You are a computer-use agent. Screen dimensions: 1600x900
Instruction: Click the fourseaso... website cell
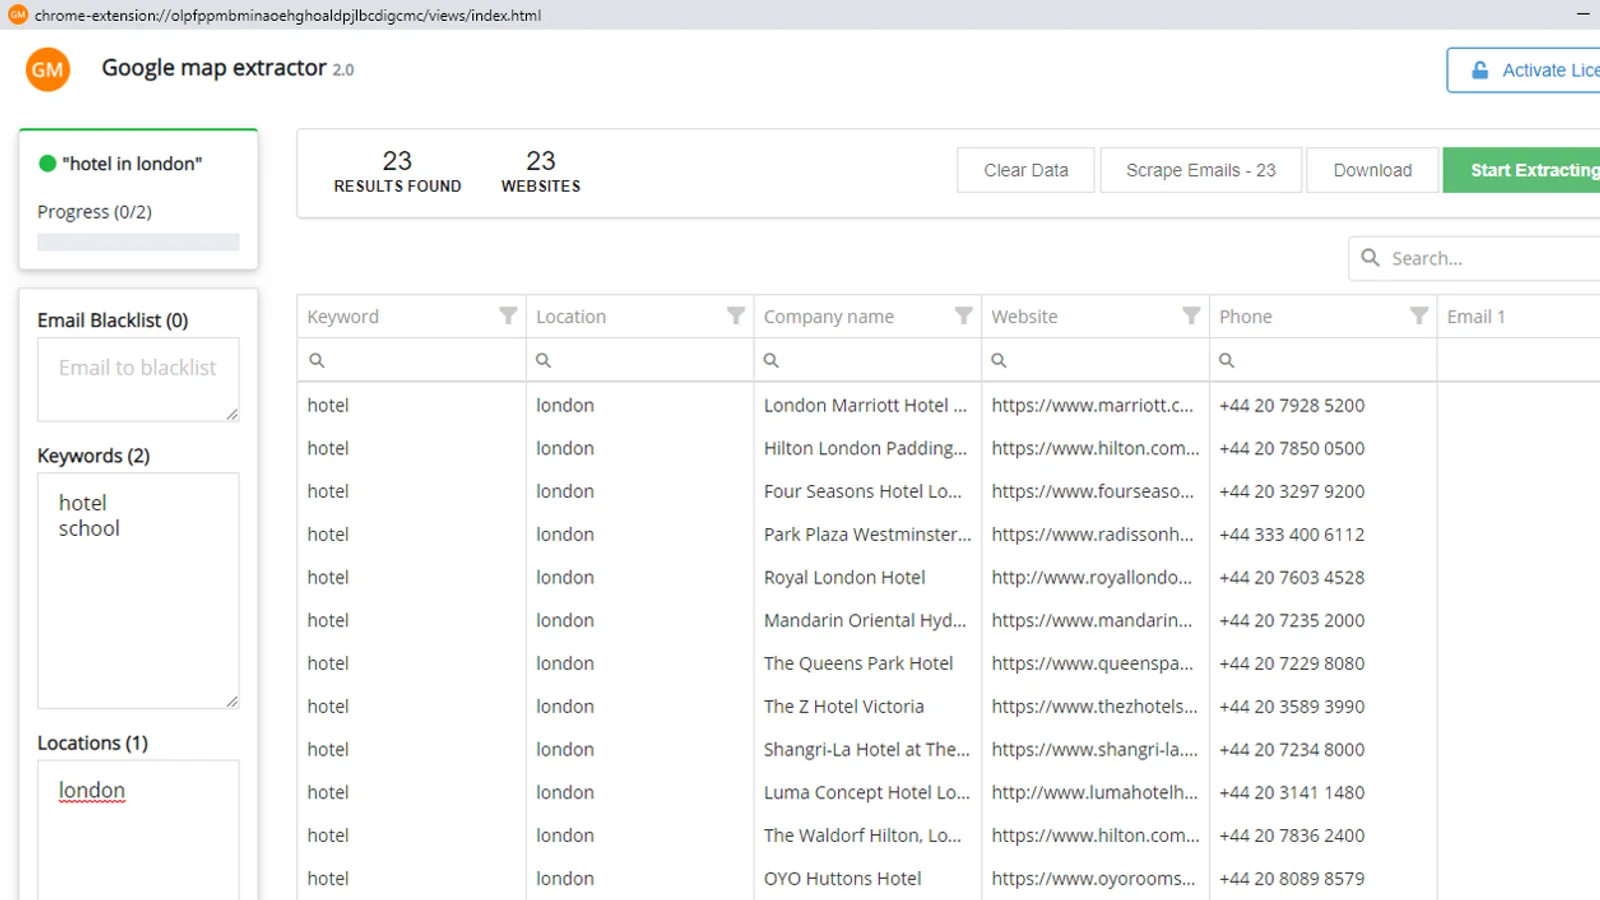click(1095, 491)
